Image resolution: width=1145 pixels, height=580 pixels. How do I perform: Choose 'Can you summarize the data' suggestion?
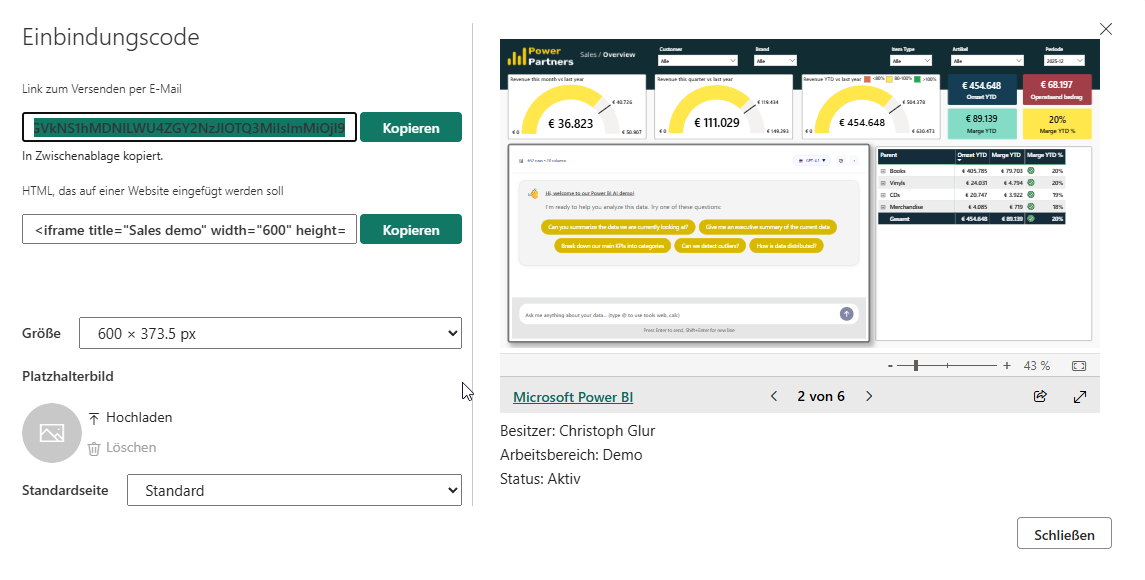[618, 227]
